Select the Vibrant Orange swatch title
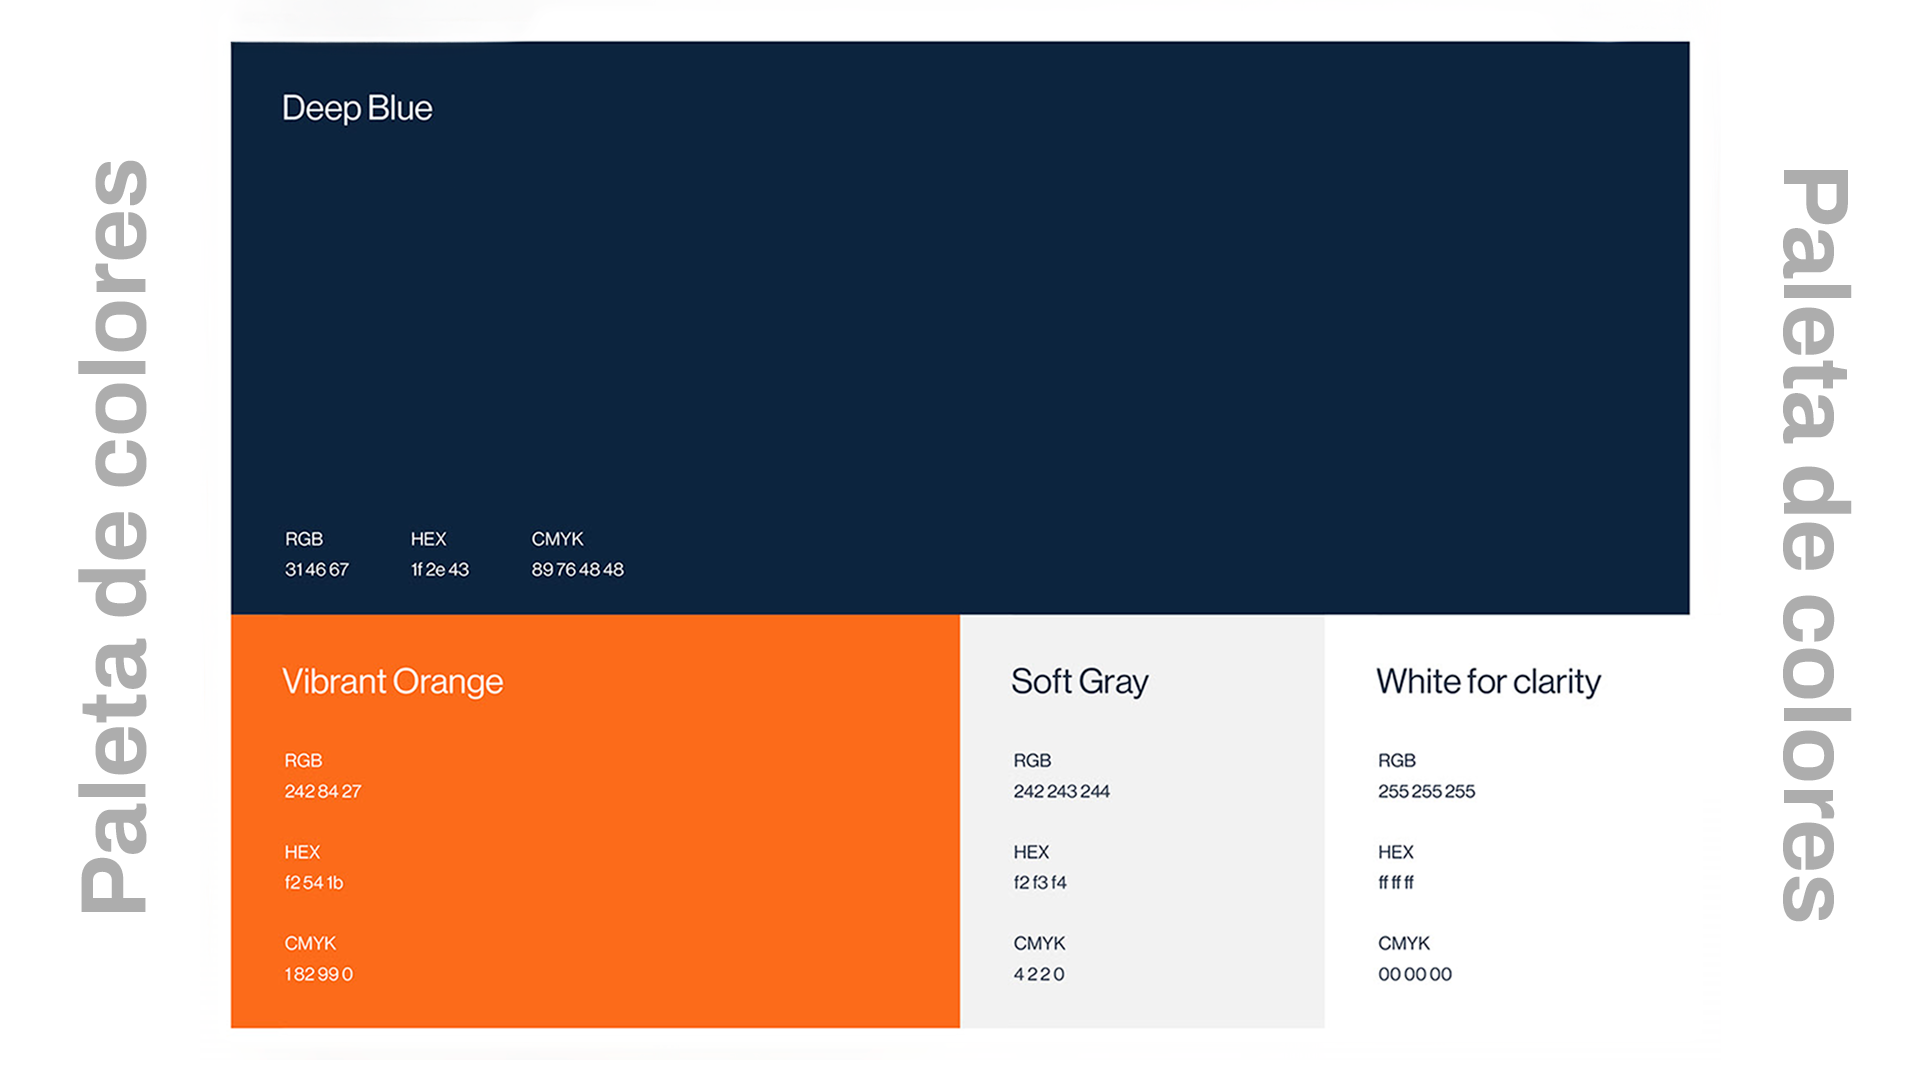 [x=393, y=682]
